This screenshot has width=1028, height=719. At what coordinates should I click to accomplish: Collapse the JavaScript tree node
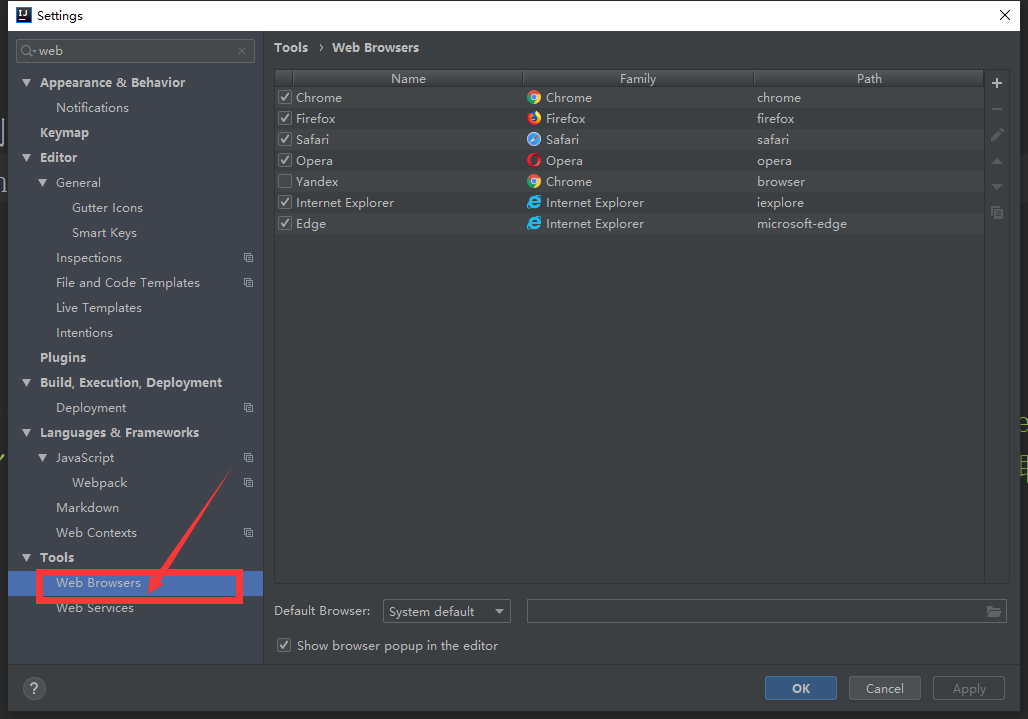(x=43, y=457)
